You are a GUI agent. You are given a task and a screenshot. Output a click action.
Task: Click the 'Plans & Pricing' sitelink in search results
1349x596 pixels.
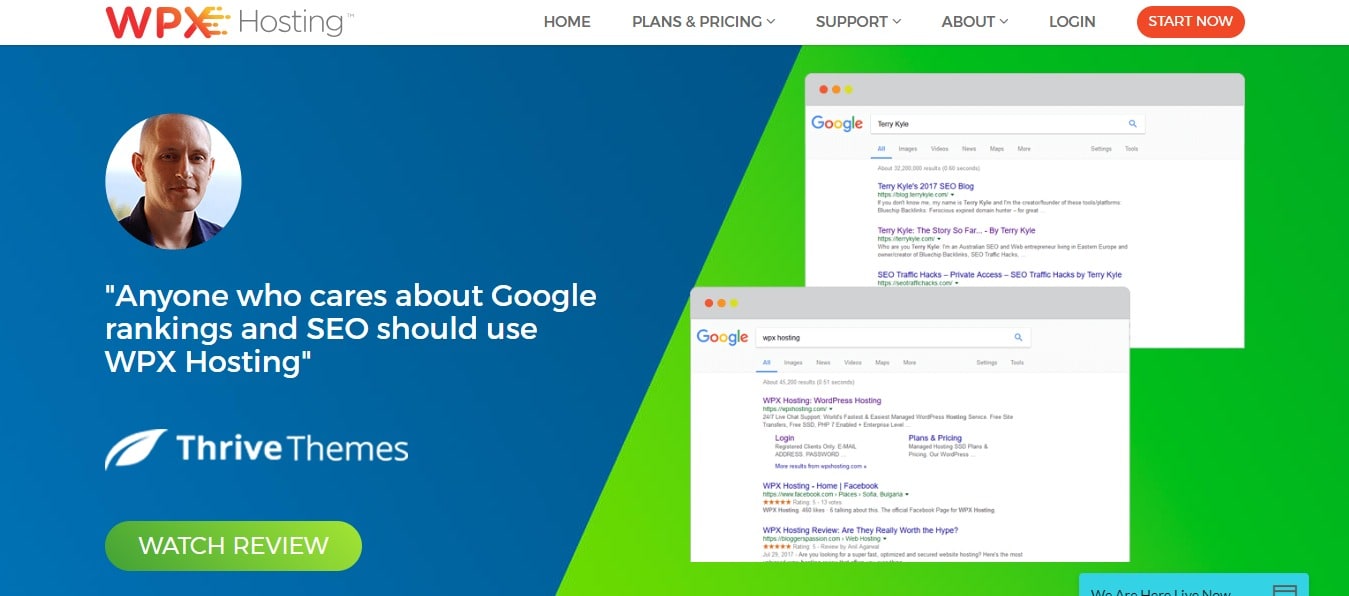pyautogui.click(x=935, y=438)
